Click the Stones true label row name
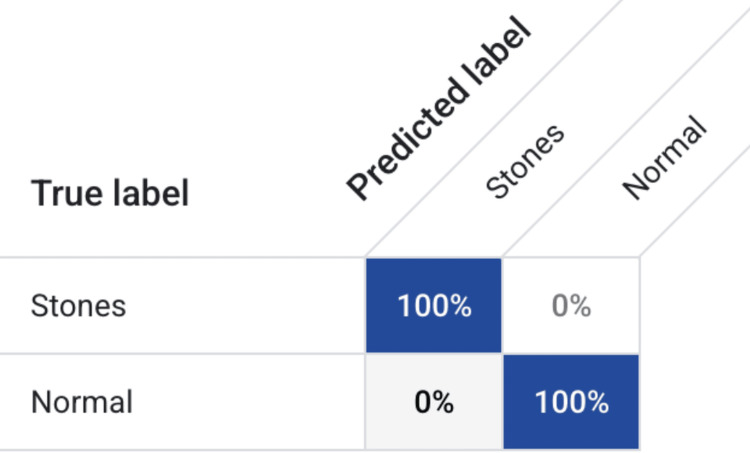This screenshot has width=750, height=453. [x=78, y=306]
